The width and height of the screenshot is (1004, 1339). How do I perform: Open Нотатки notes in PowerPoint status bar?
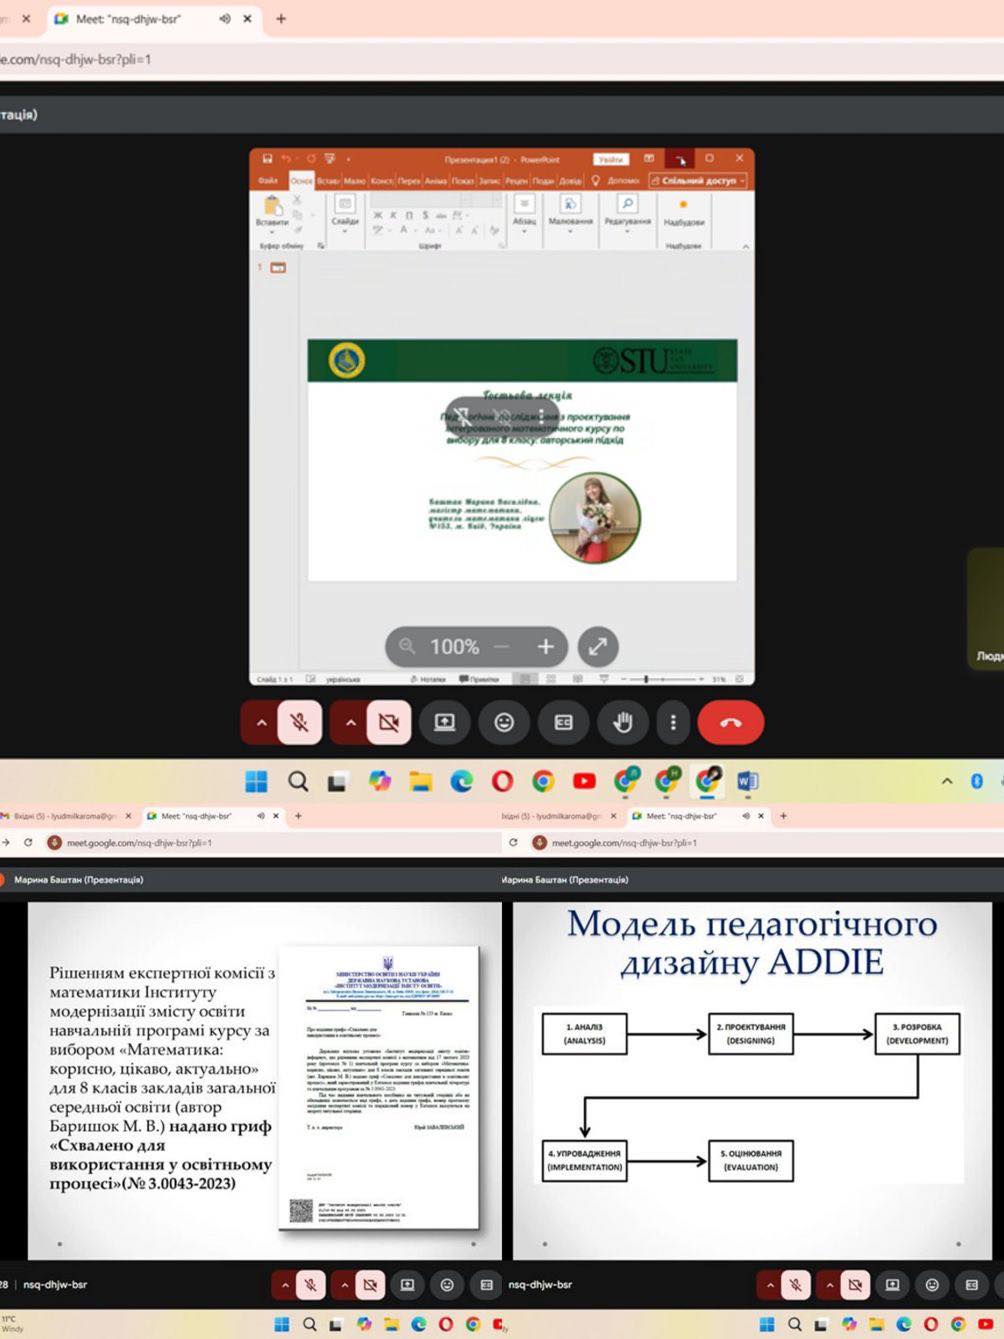click(x=428, y=679)
